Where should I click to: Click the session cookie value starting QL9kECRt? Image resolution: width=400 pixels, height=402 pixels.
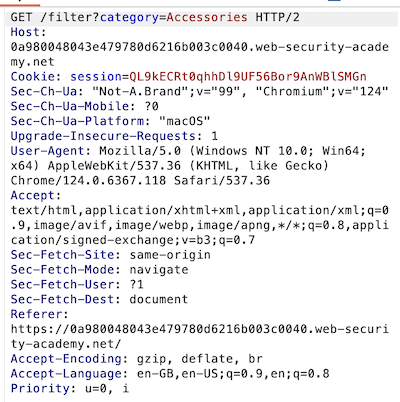tap(248, 77)
